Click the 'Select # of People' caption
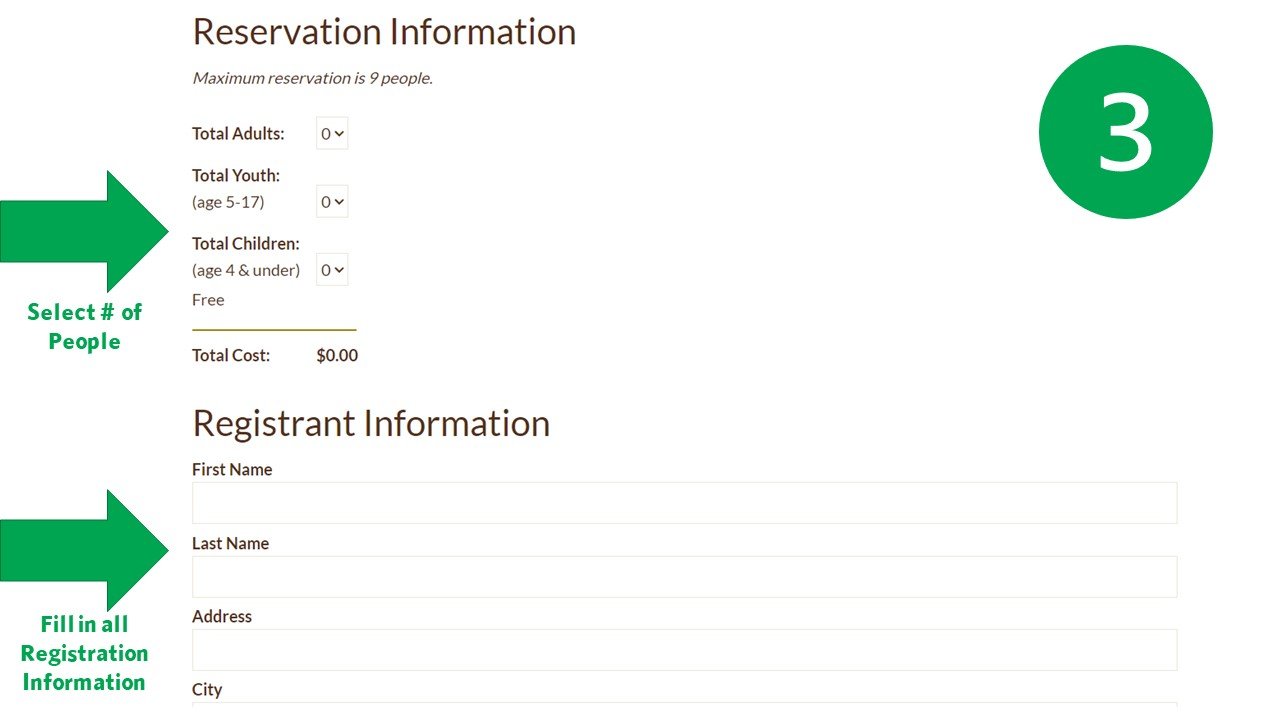The width and height of the screenshot is (1280, 720). point(85,326)
